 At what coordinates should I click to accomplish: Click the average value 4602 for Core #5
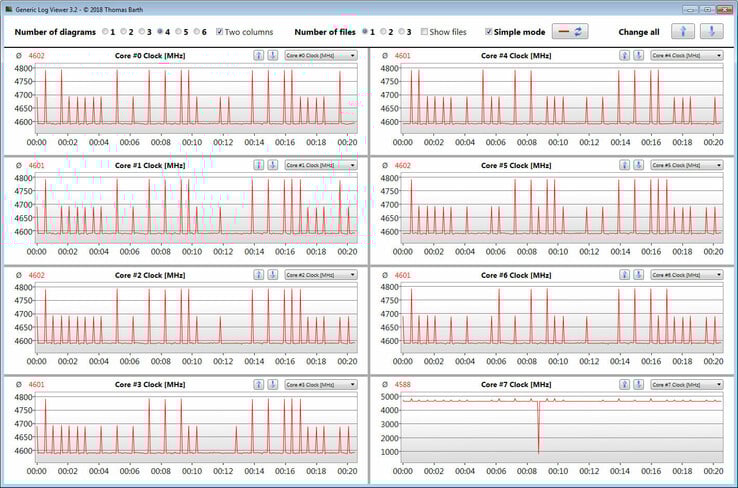pos(402,165)
